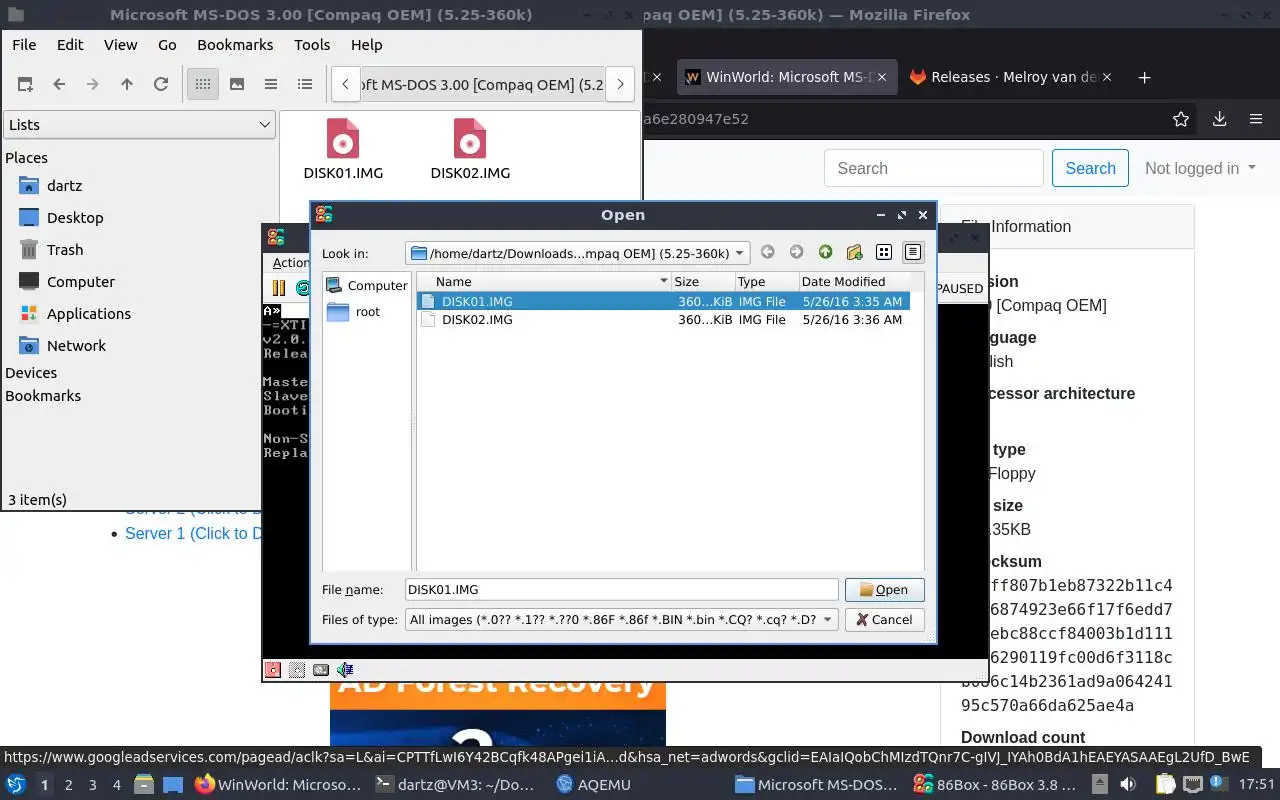Switch Open dialog to list view

coord(884,253)
